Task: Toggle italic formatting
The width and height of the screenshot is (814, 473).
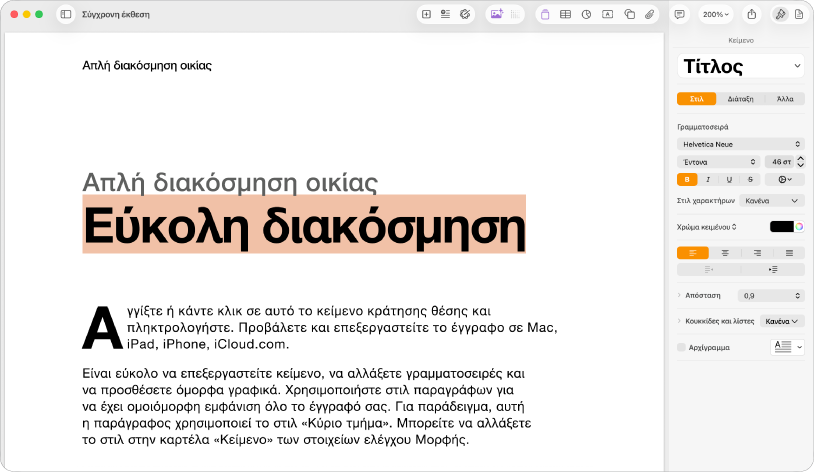Action: [x=708, y=180]
